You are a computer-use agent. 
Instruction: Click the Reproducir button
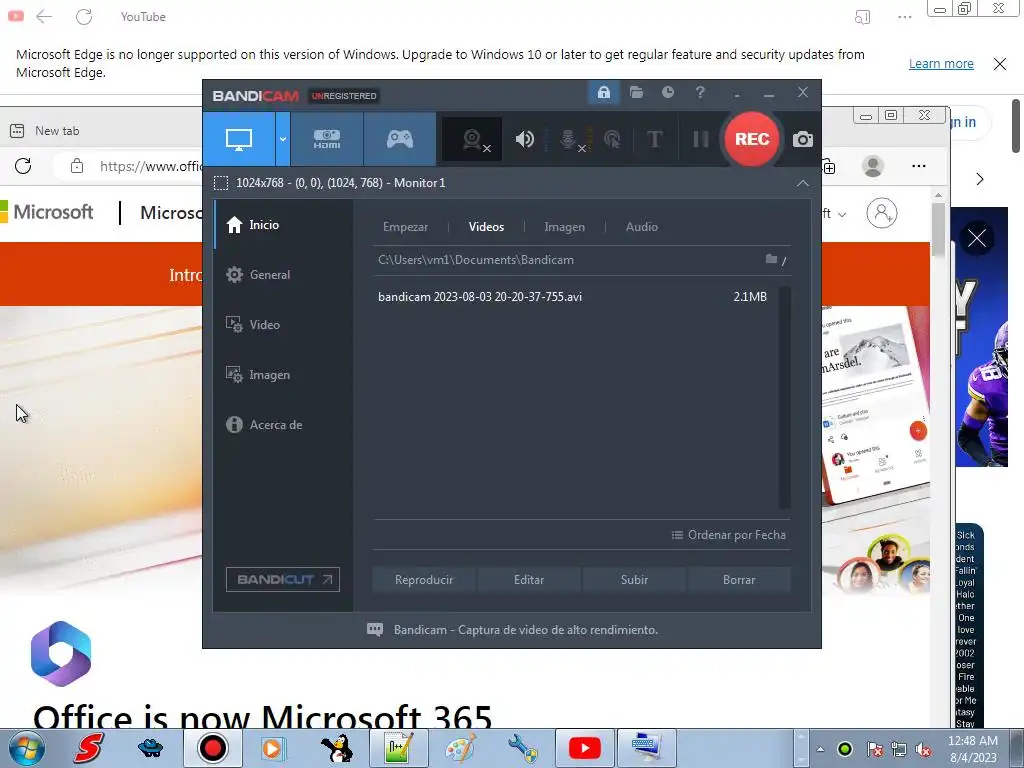point(424,580)
